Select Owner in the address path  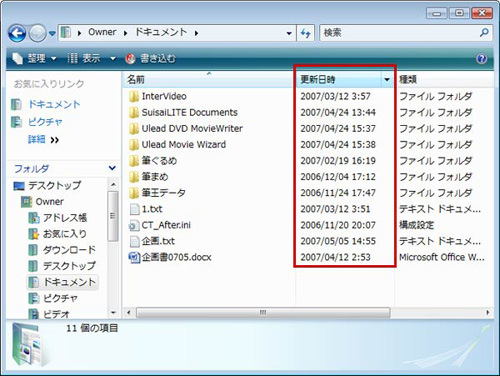[x=102, y=32]
